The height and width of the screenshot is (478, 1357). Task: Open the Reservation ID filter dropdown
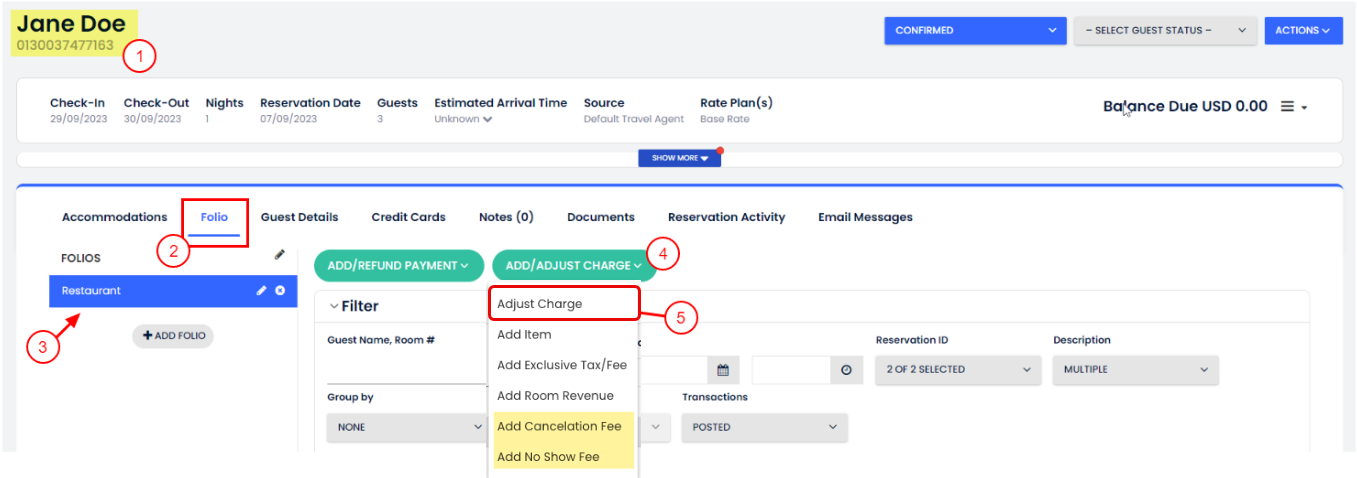[x=957, y=370]
